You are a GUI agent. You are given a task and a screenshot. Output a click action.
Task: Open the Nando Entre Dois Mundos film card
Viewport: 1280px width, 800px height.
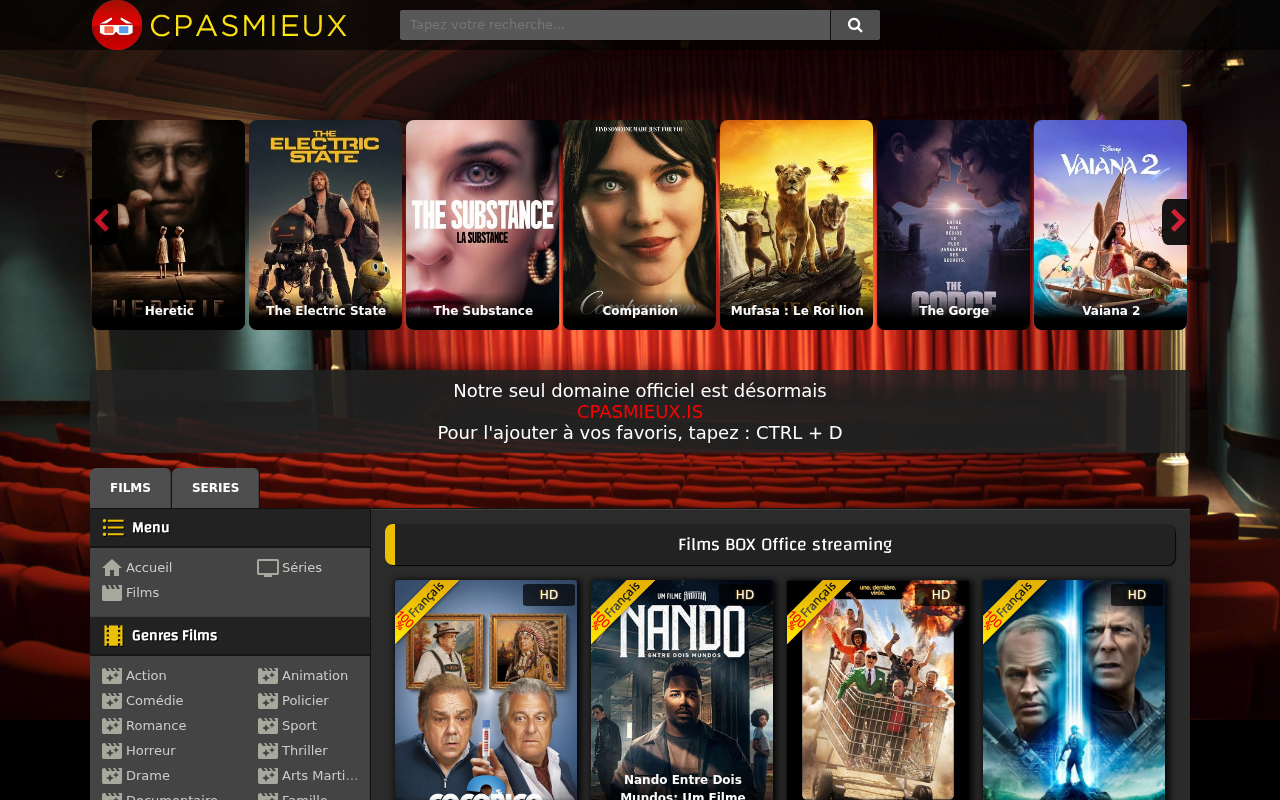click(x=682, y=690)
